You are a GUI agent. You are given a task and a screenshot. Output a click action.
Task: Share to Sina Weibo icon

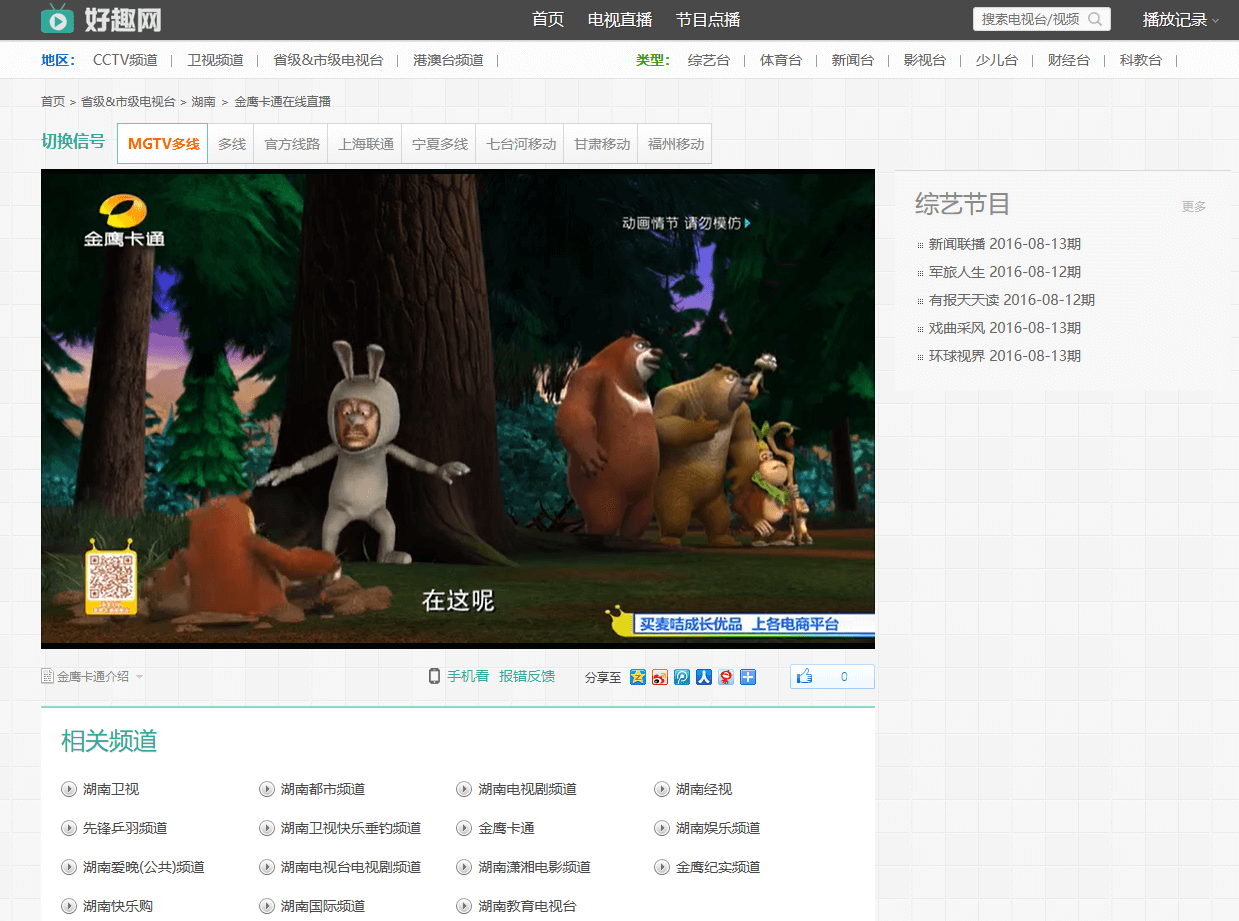[x=659, y=677]
